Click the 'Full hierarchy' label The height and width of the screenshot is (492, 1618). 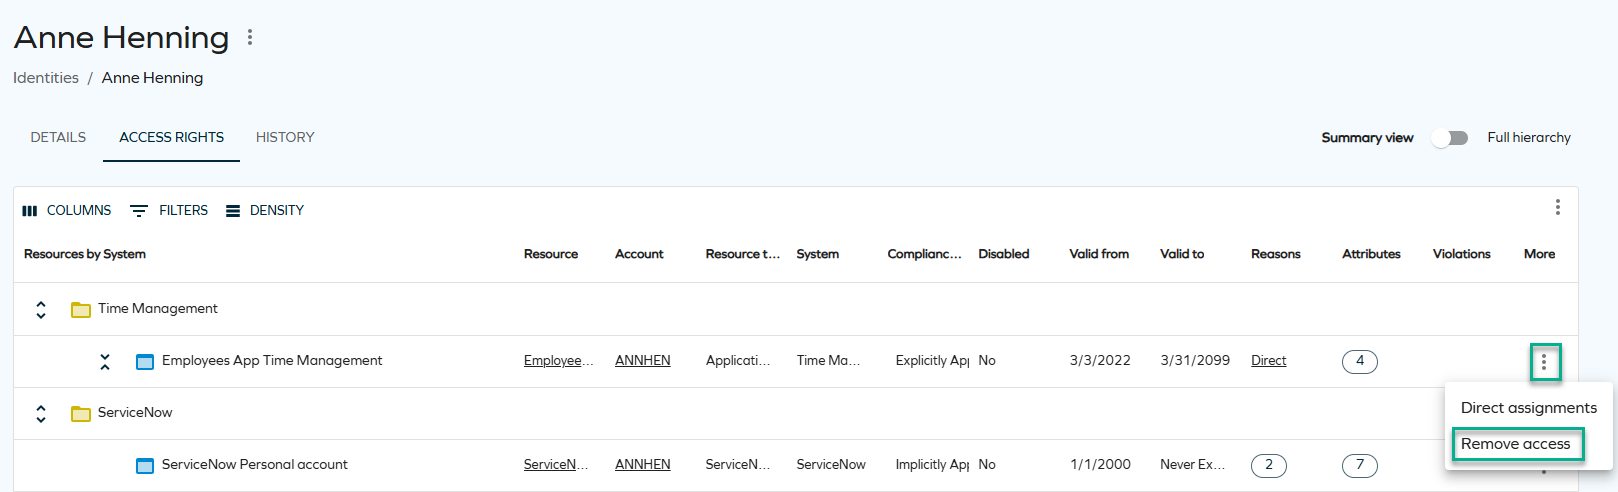point(1529,138)
